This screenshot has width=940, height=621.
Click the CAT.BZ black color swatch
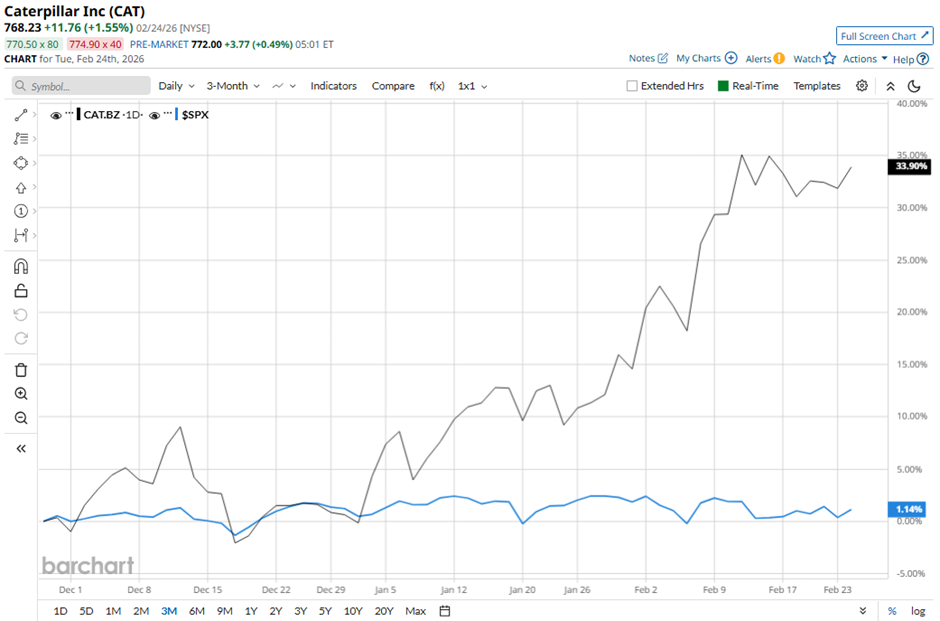click(79, 114)
